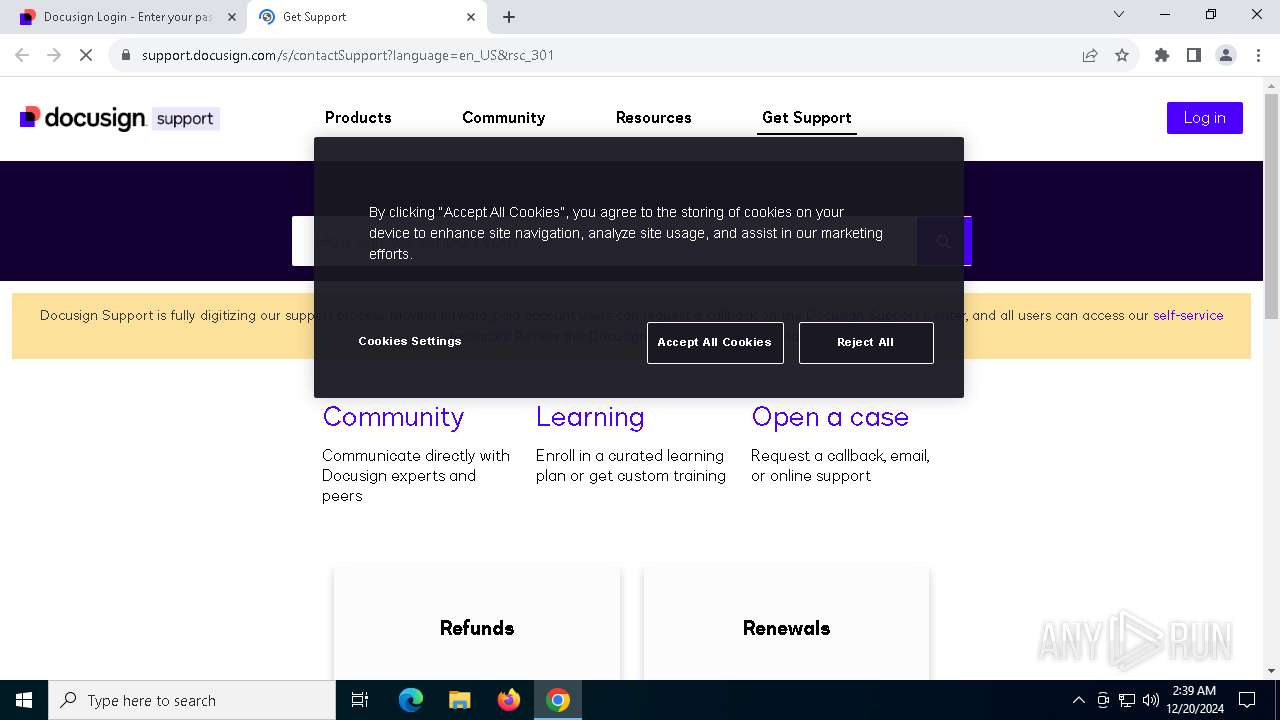1280x720 pixels.
Task: Follow the self-service link
Action: pos(1188,315)
